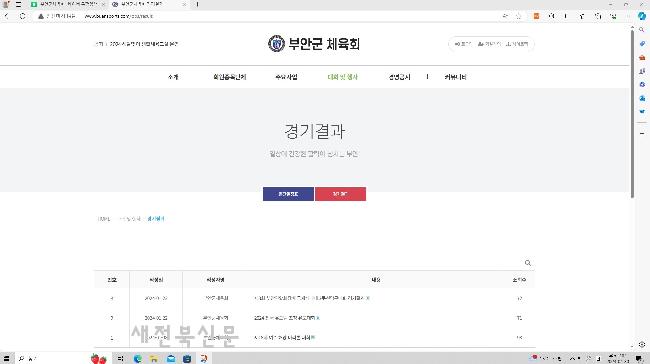Open the fifth main navigation menu item
650x364 pixels.
(x=400, y=77)
